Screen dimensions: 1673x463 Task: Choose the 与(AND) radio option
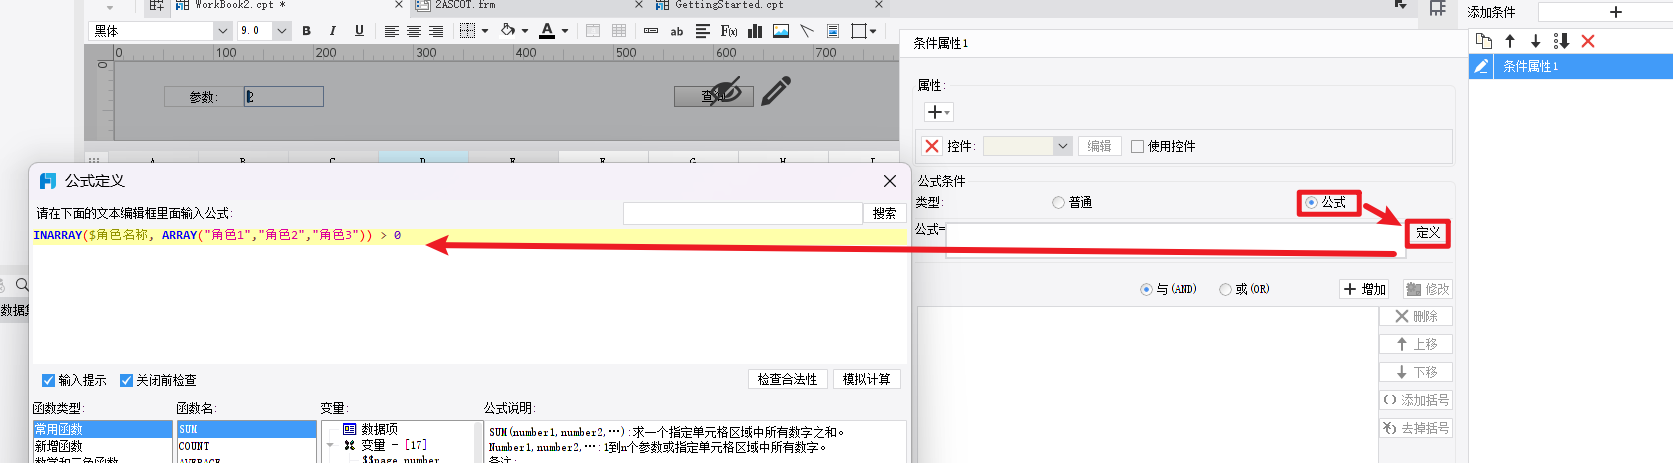coord(1146,289)
